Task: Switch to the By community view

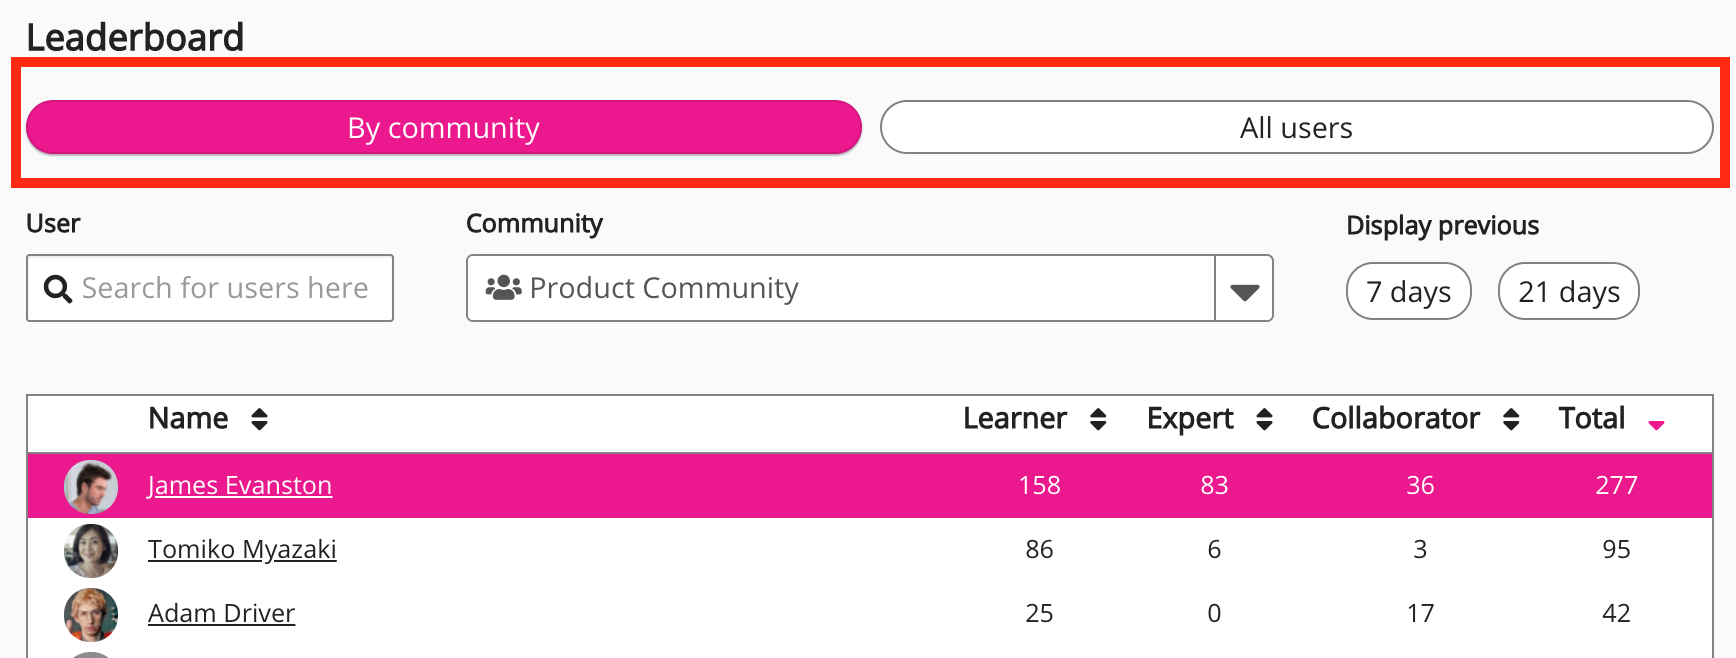Action: tap(443, 128)
